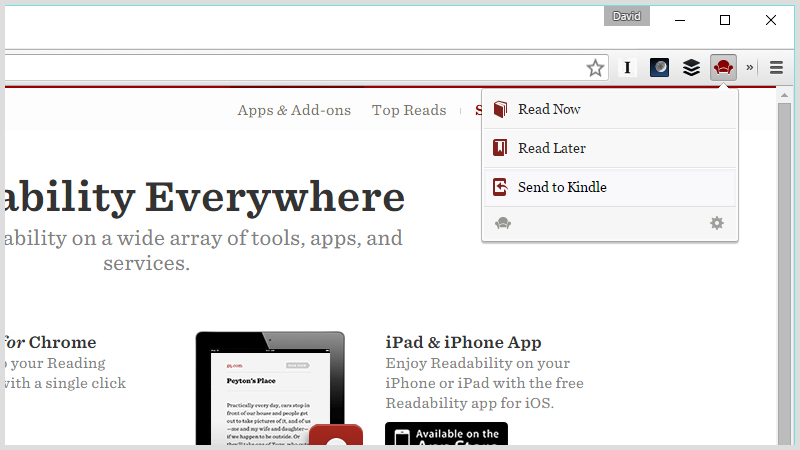The width and height of the screenshot is (800, 450).
Task: Open the Top Reads link
Action: pos(409,110)
